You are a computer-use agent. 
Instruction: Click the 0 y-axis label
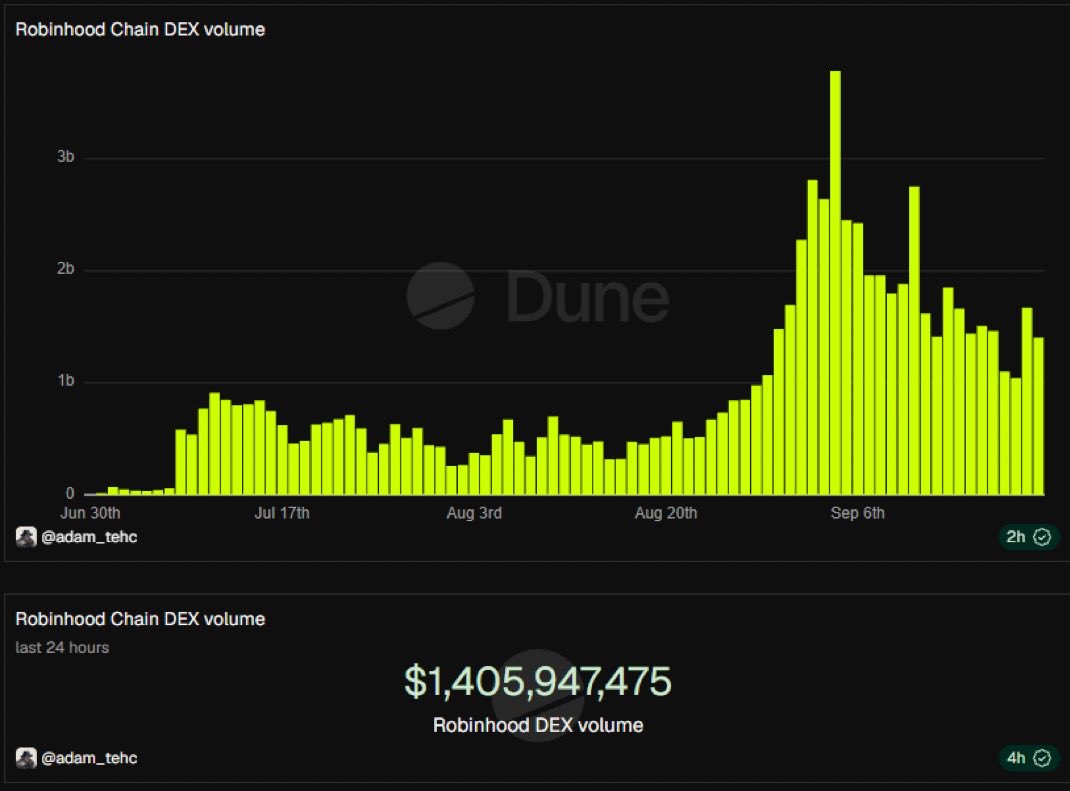click(70, 493)
